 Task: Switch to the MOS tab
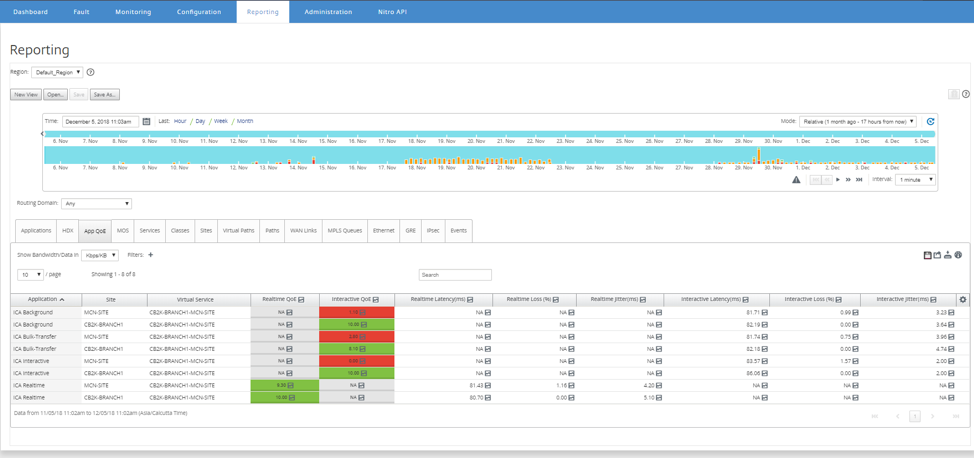(x=123, y=230)
